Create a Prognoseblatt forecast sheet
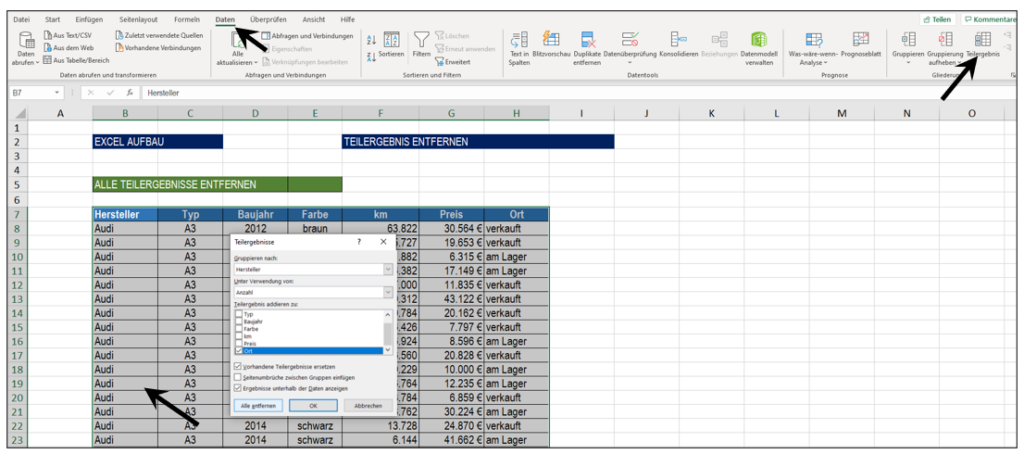The image size is (1024, 454). tap(861, 44)
